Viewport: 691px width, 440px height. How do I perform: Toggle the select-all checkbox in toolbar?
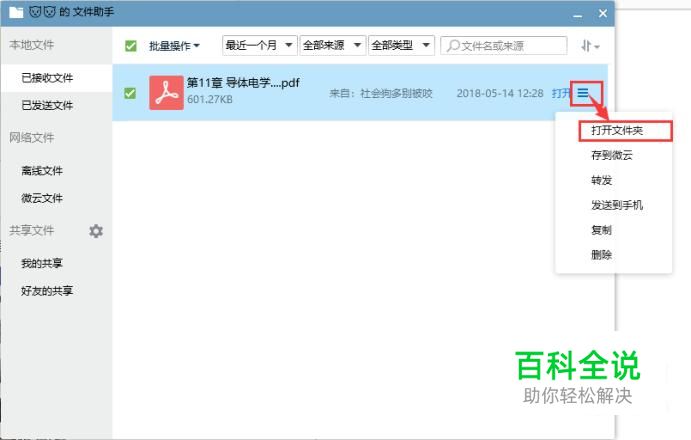130,46
